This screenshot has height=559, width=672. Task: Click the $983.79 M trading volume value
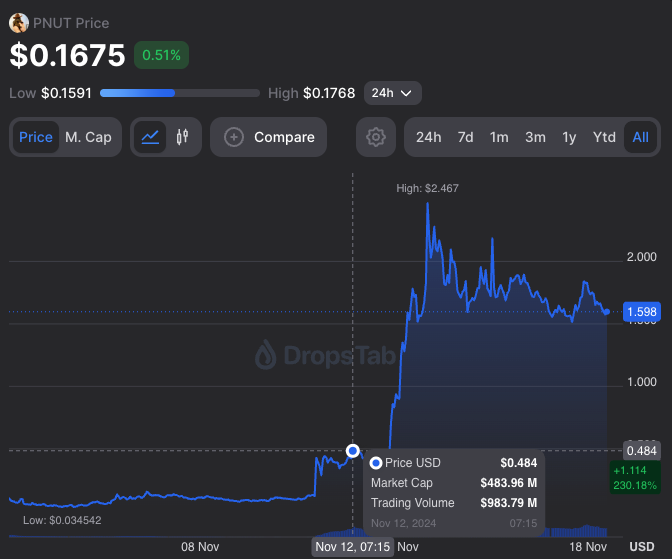tap(509, 503)
